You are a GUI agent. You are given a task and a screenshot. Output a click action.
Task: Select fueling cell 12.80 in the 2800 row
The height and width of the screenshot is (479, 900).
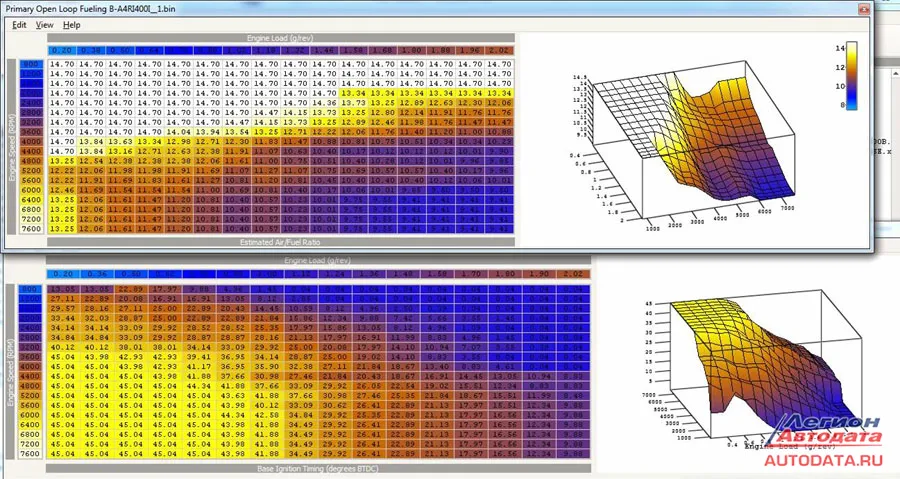[382, 112]
